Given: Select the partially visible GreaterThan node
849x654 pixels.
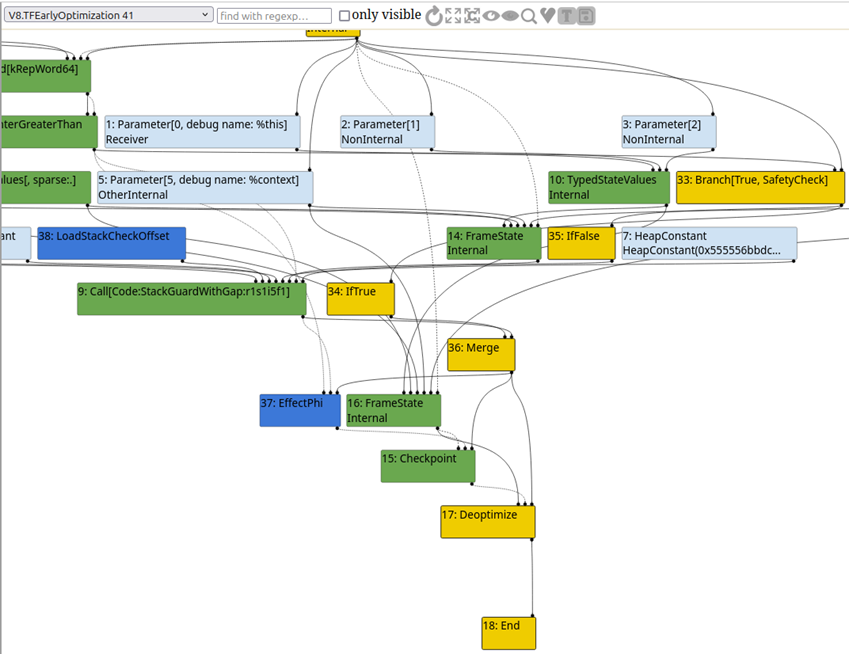Looking at the screenshot, I should coord(49,132).
